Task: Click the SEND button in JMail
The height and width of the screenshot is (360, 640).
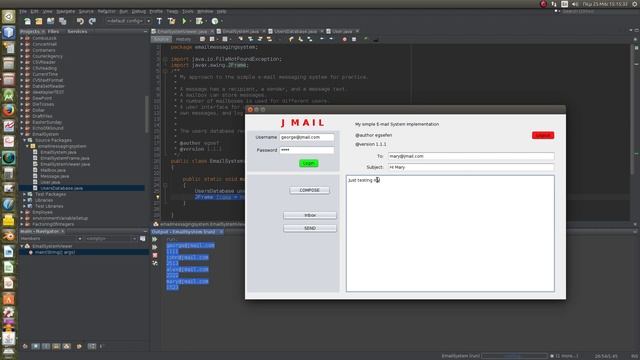Action: 310,228
